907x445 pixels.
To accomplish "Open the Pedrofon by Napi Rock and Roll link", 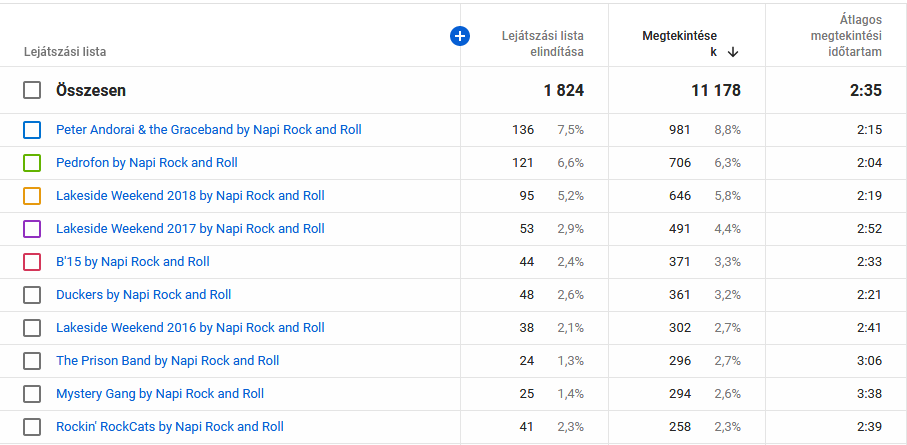I will [147, 163].
